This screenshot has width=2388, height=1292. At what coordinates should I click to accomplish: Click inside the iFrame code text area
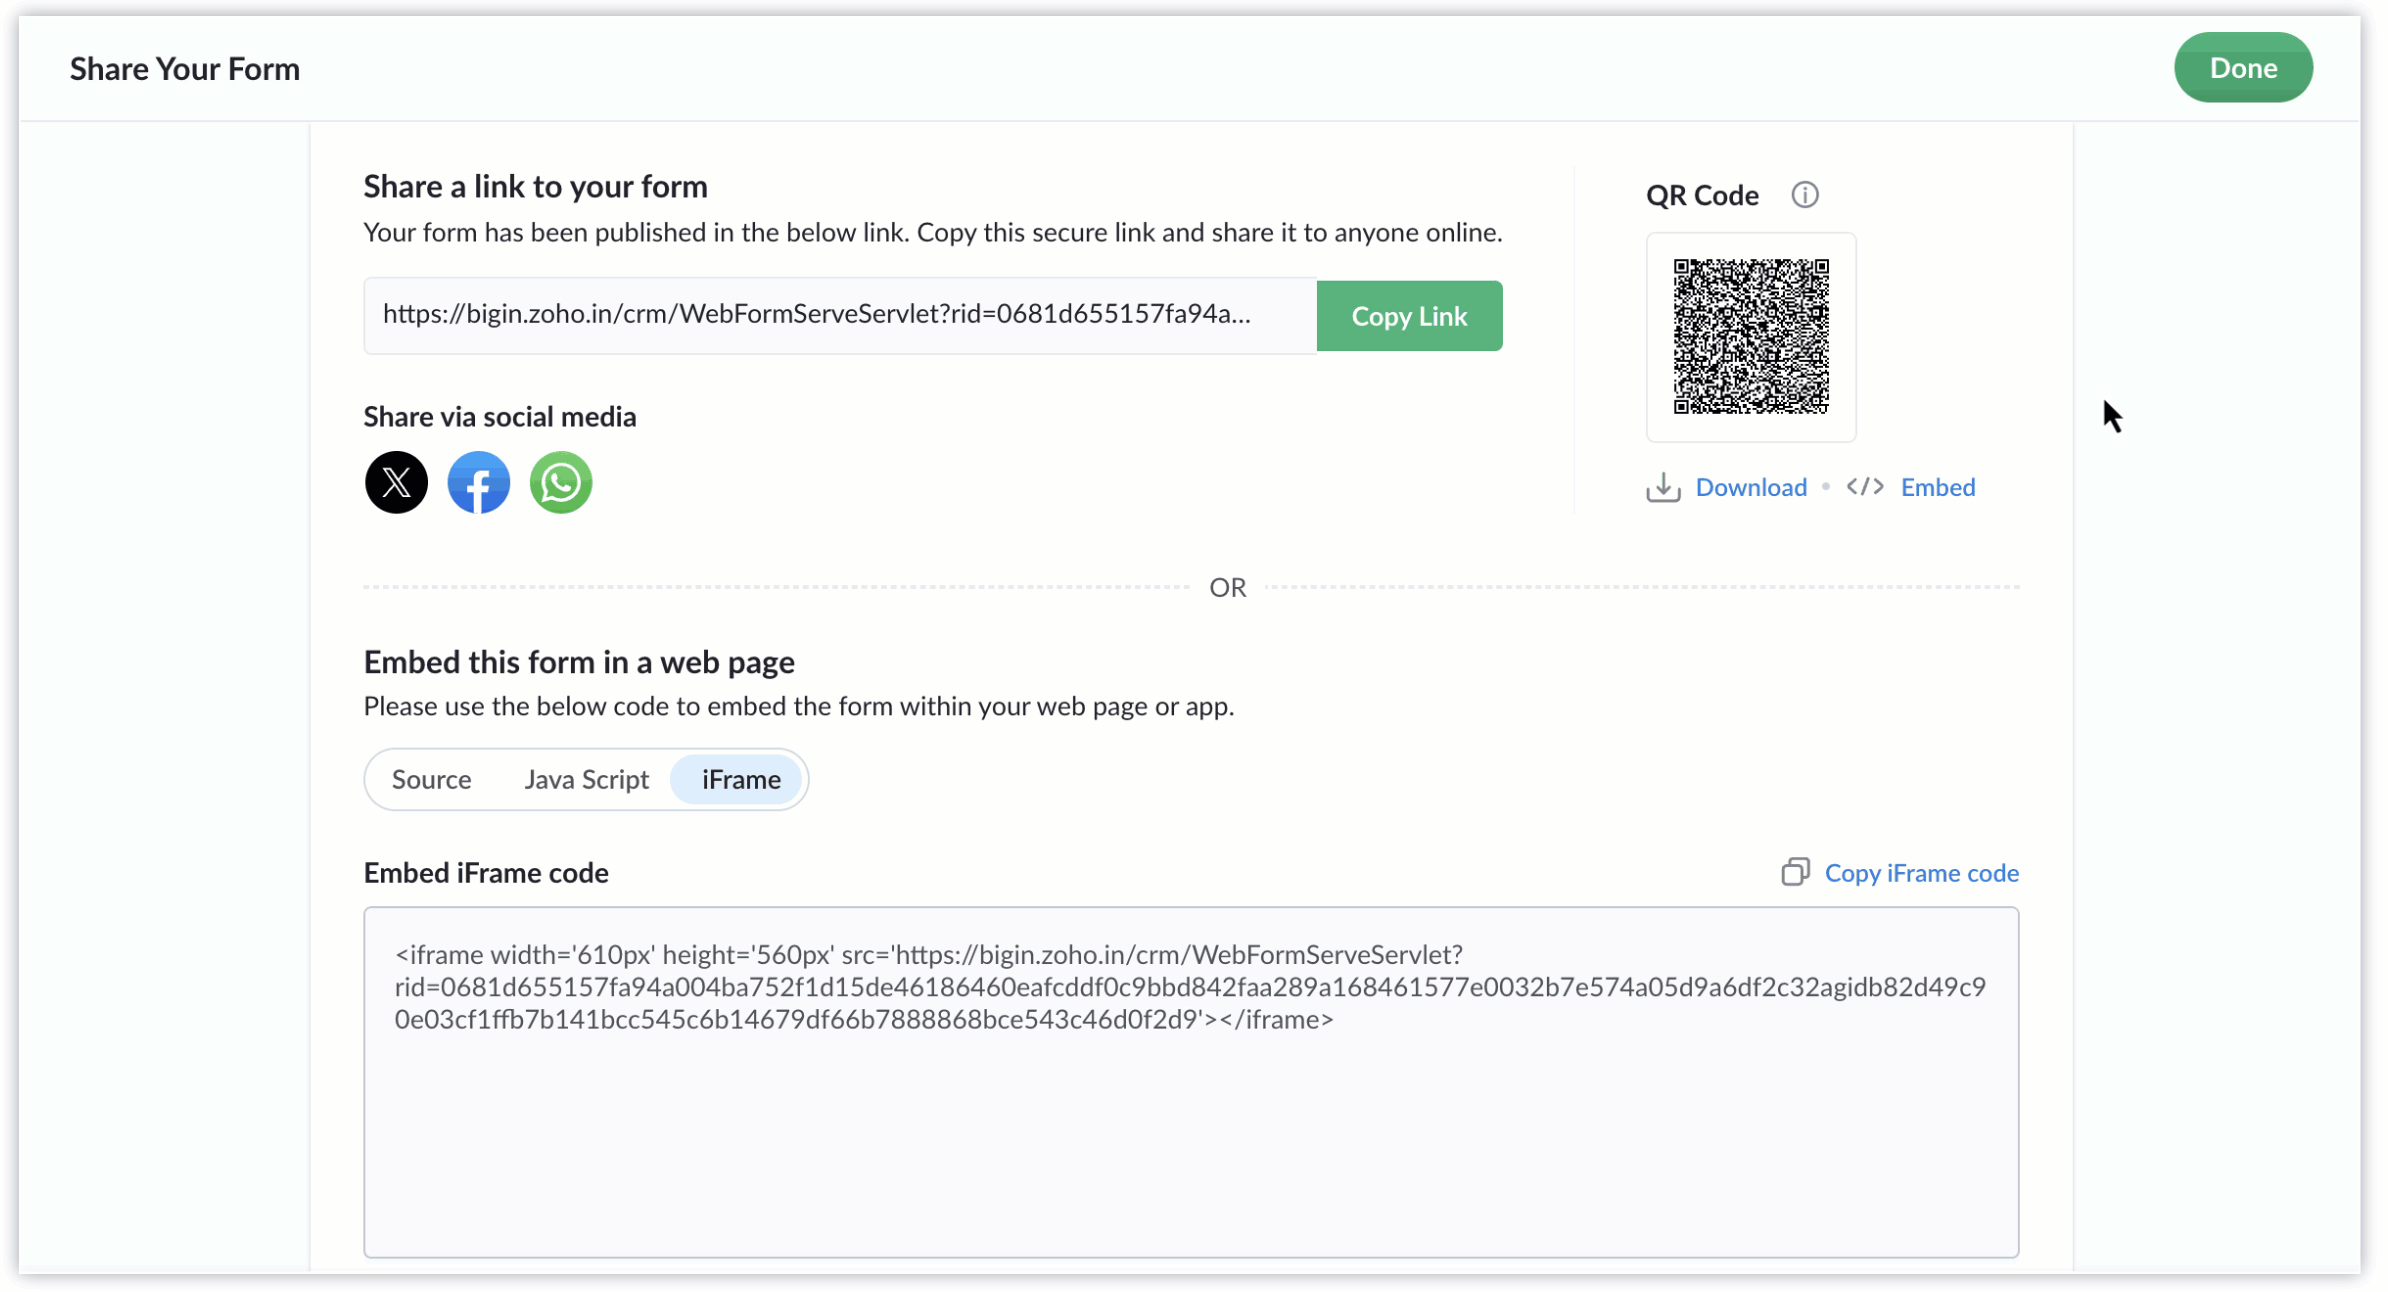click(1191, 1082)
